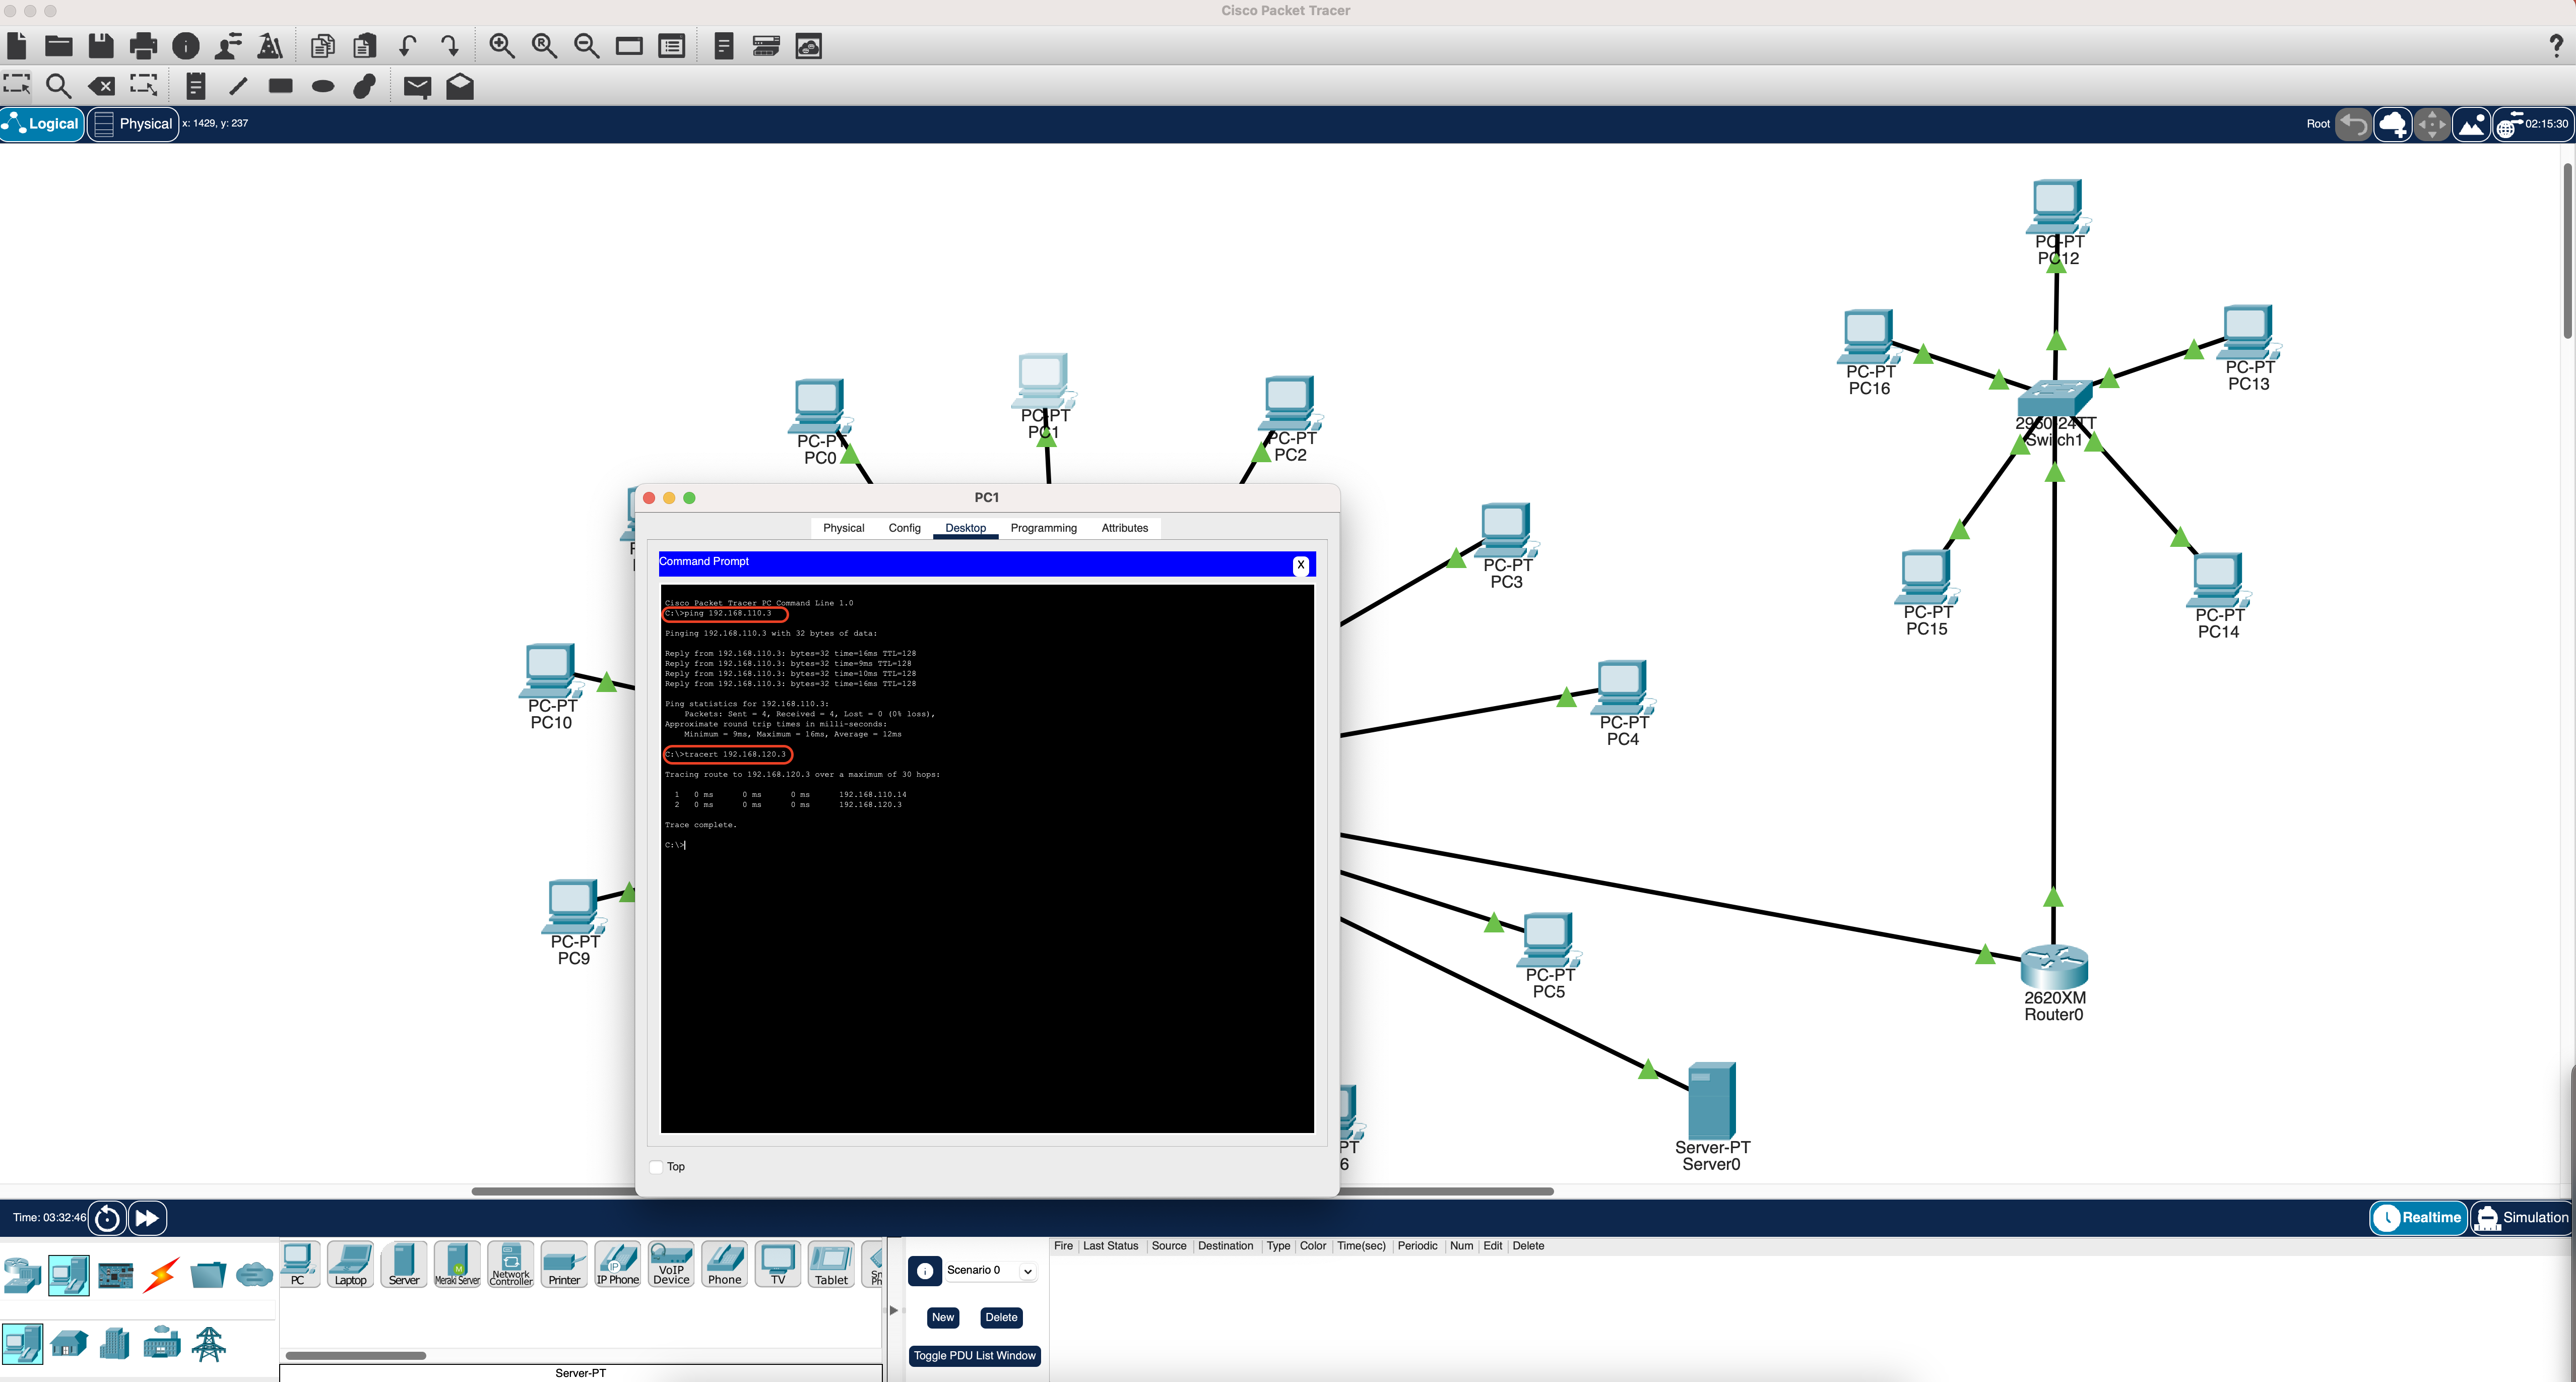Open the Programming tab in the PC1 window

pos(1043,528)
